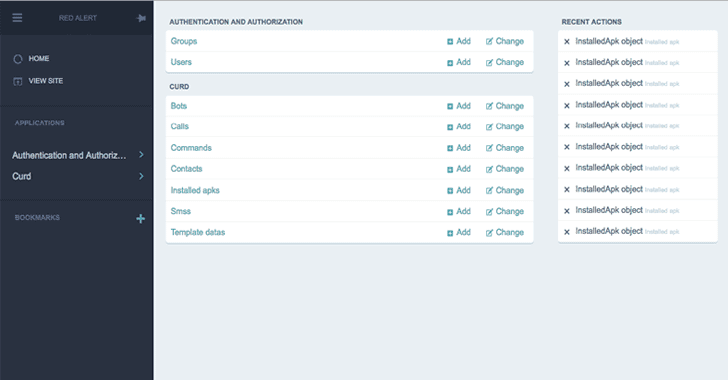Image resolution: width=728 pixels, height=380 pixels.
Task: Click AUTHENTICATION AND AUTHORIZATION section heading
Action: pos(236,22)
